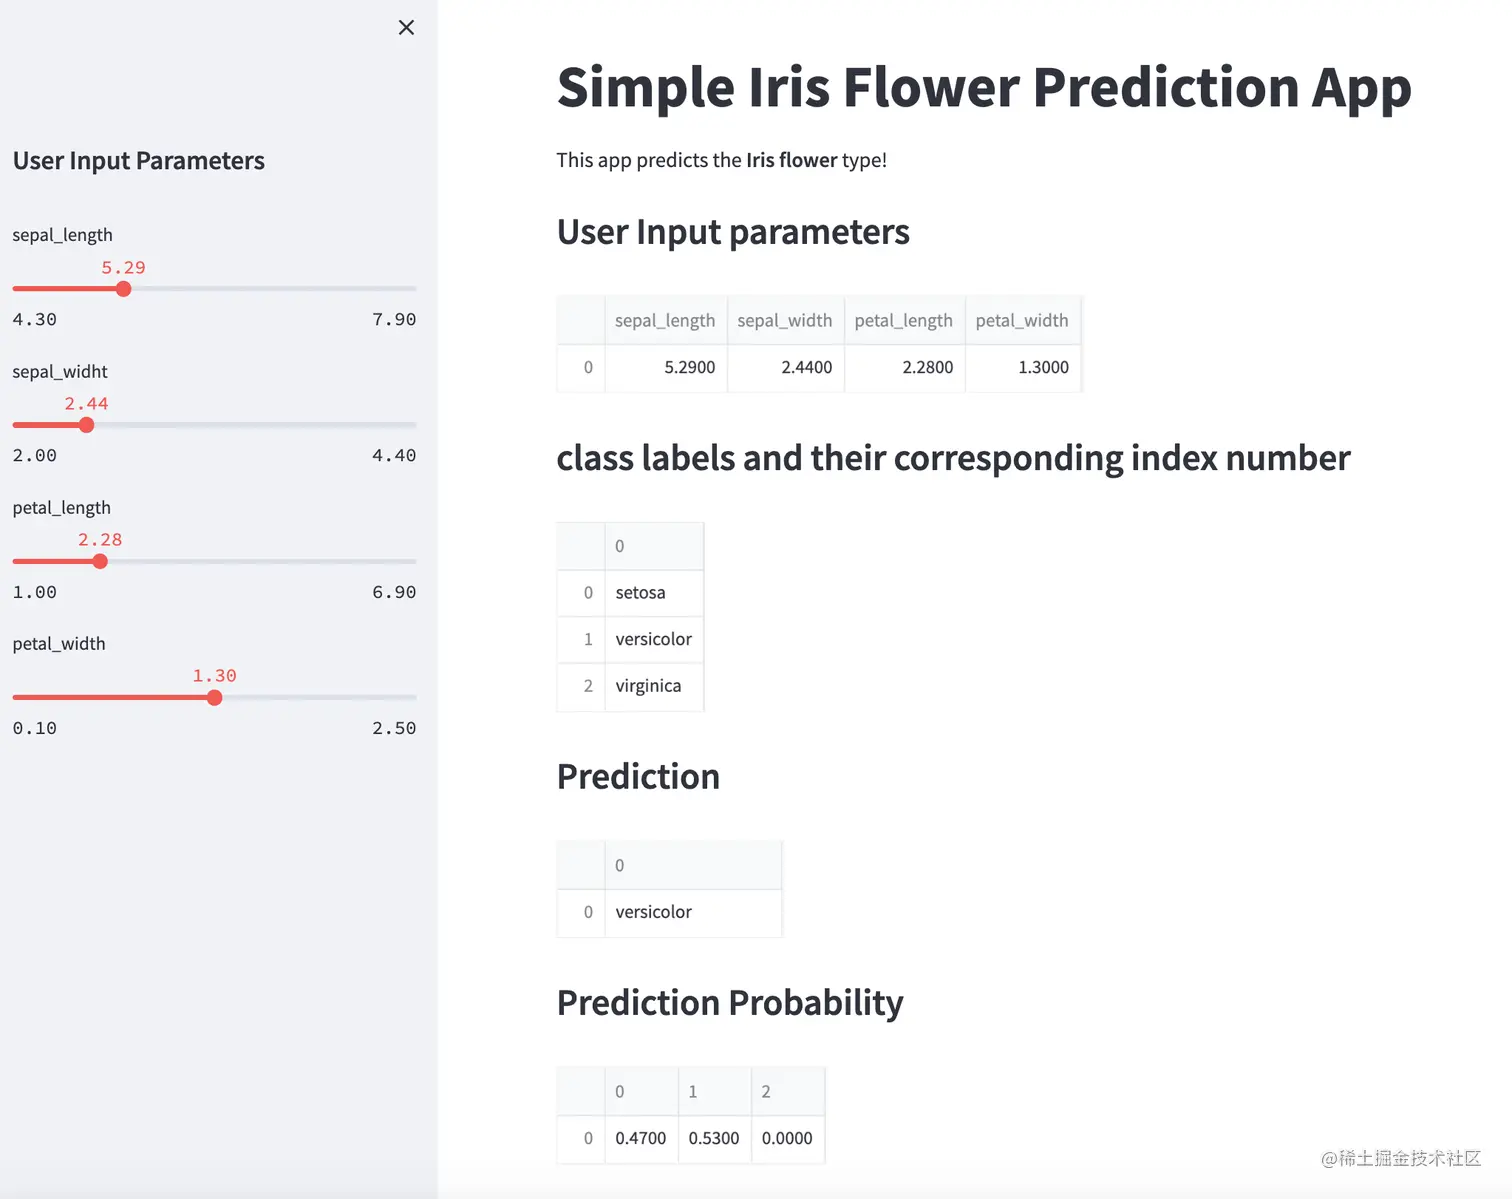Select the 0.4700 probability cell
This screenshot has height=1199, width=1512.
pyautogui.click(x=641, y=1138)
